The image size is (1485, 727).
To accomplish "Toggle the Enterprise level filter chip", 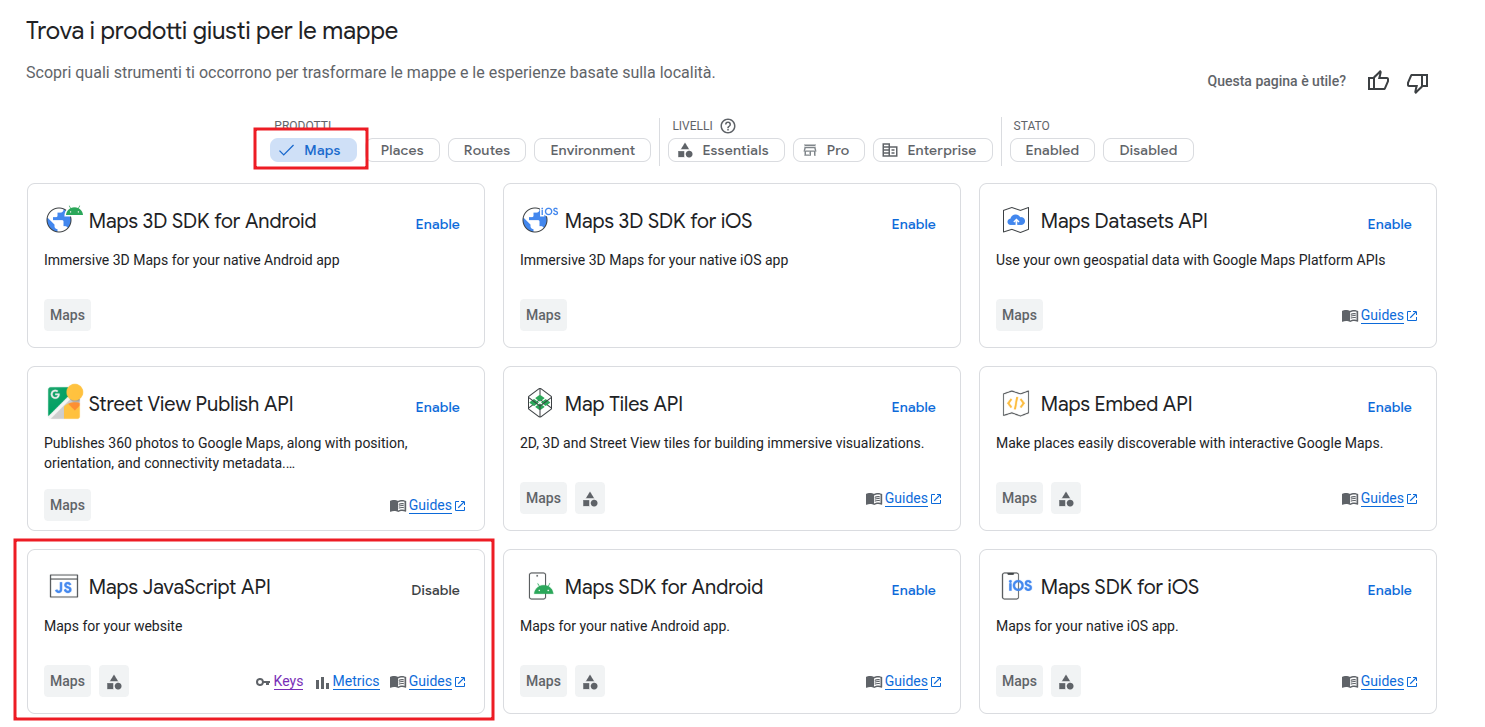I will tap(933, 150).
